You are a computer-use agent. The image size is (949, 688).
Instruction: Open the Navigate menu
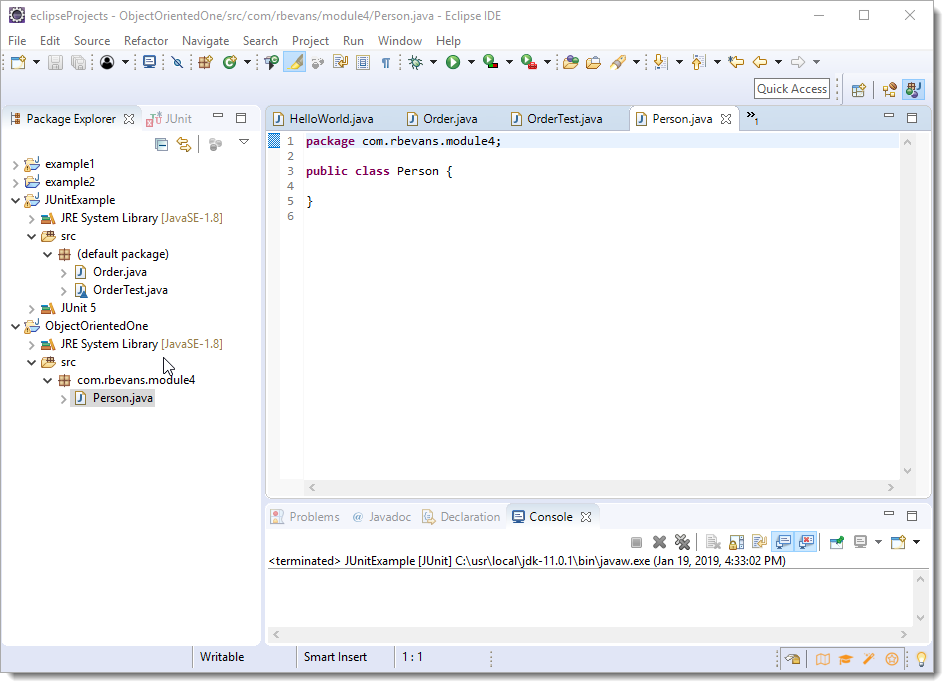click(x=206, y=41)
